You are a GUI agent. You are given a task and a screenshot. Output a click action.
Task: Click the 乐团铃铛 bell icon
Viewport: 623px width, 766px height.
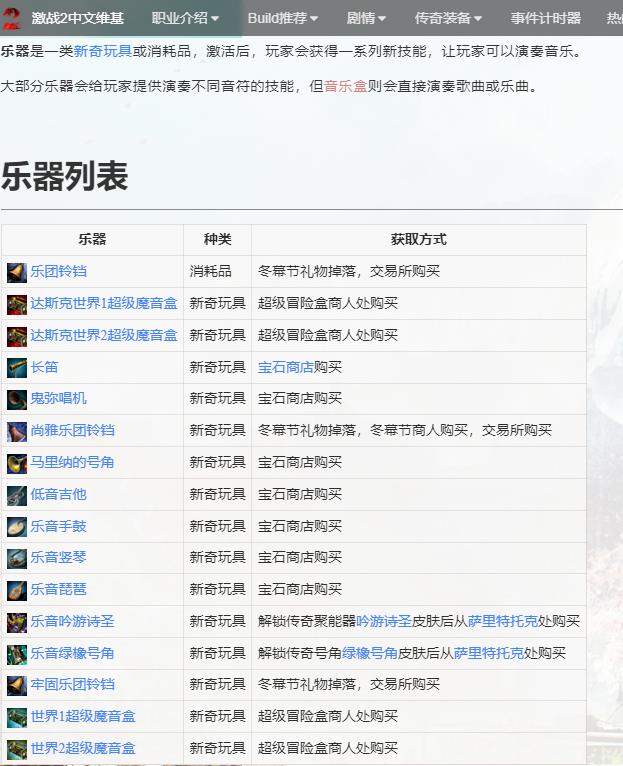coord(17,272)
